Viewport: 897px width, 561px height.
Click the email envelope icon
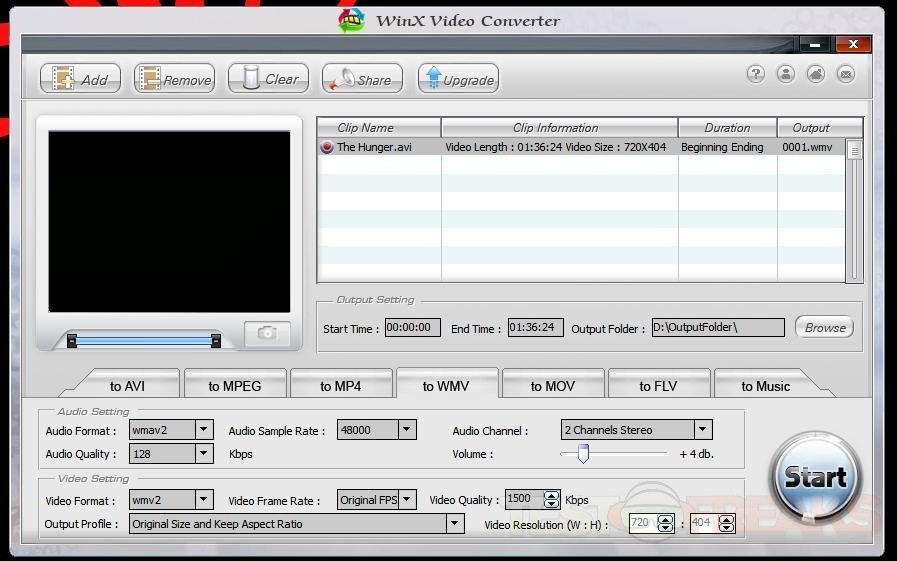click(x=846, y=74)
